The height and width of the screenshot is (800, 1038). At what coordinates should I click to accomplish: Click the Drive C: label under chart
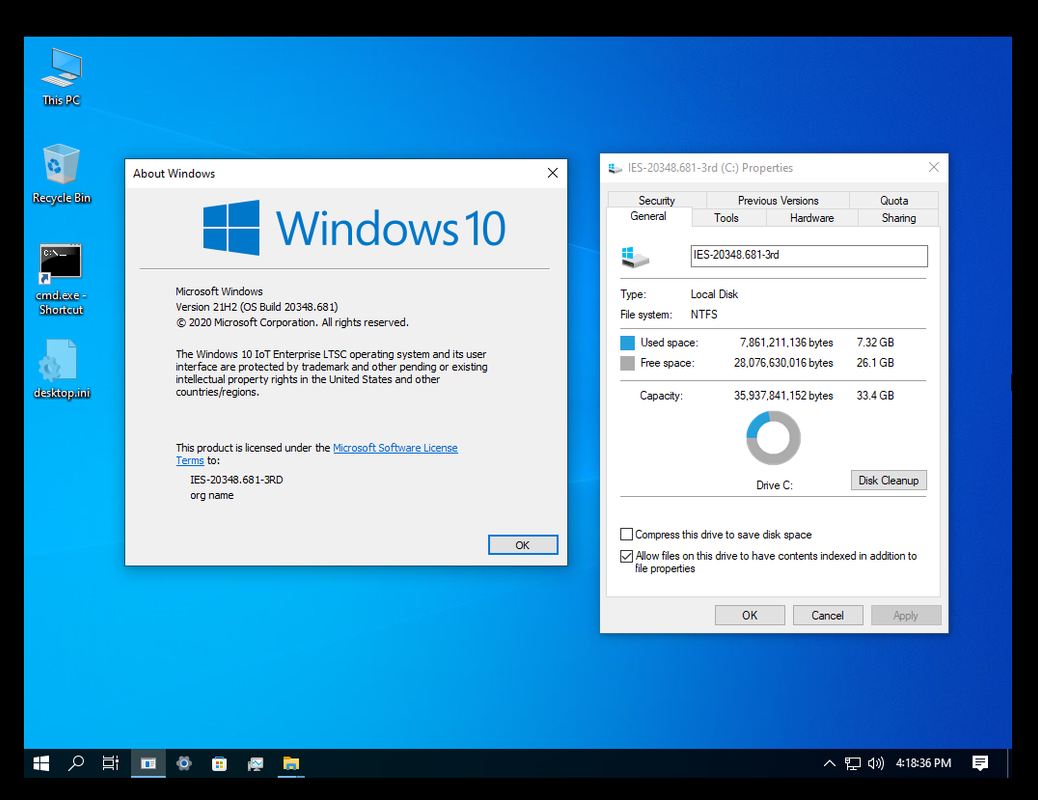click(775, 485)
